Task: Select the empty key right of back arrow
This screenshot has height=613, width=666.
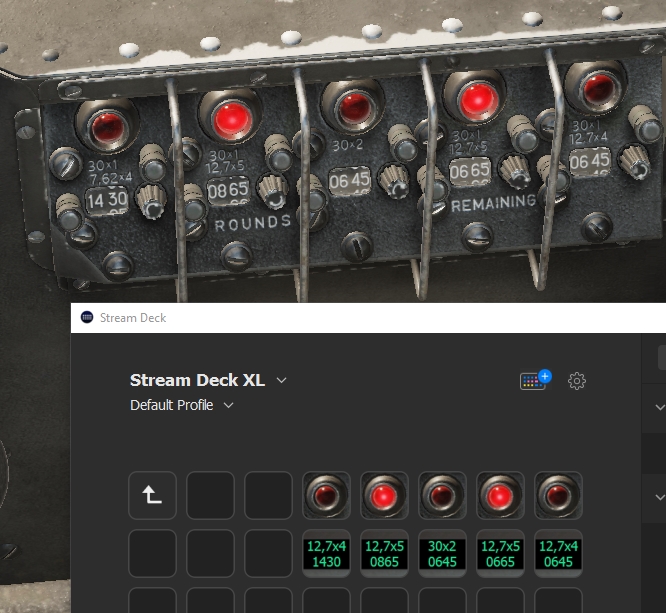Action: tap(210, 496)
